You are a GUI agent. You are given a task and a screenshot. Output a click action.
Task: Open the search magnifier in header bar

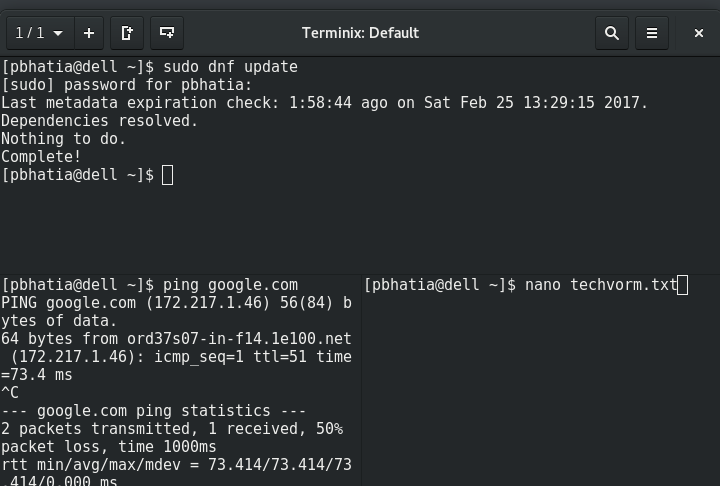coord(612,33)
